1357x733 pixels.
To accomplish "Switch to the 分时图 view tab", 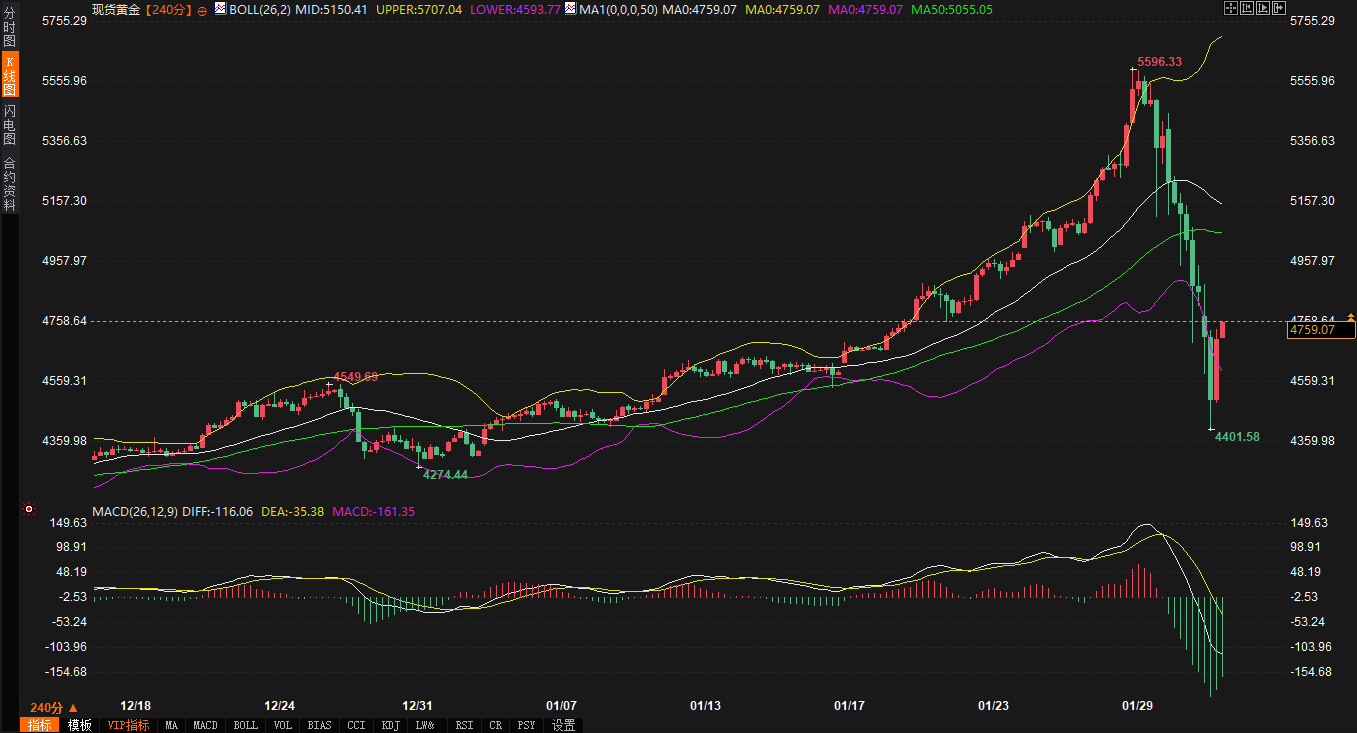I will coord(10,29).
